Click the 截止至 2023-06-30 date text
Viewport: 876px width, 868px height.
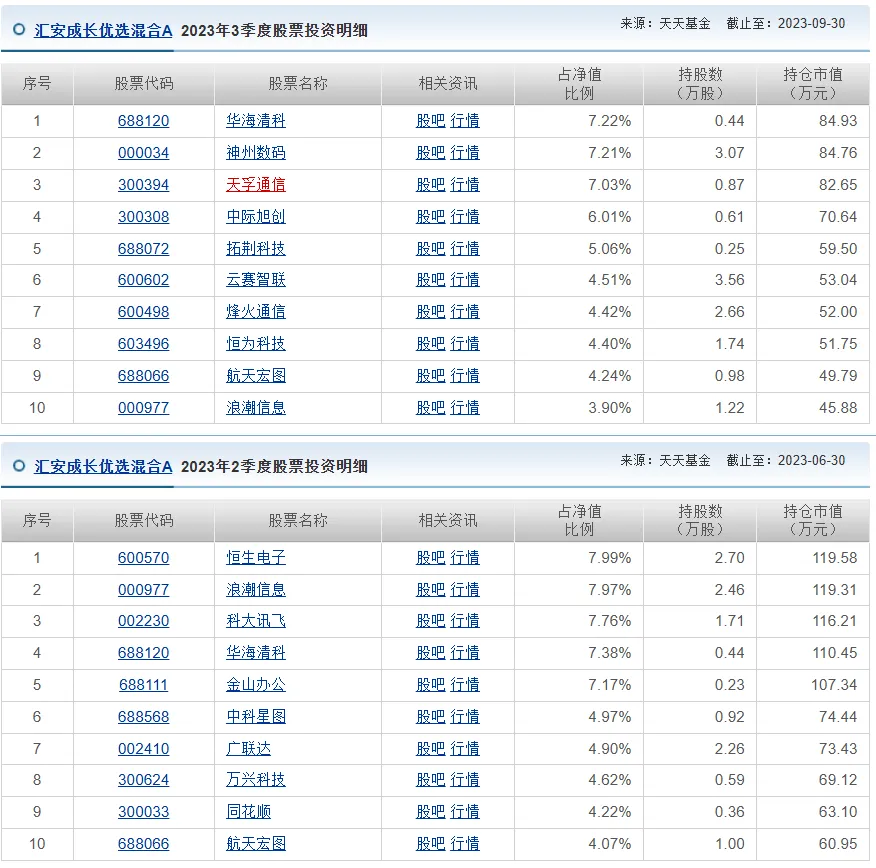pyautogui.click(x=785, y=460)
